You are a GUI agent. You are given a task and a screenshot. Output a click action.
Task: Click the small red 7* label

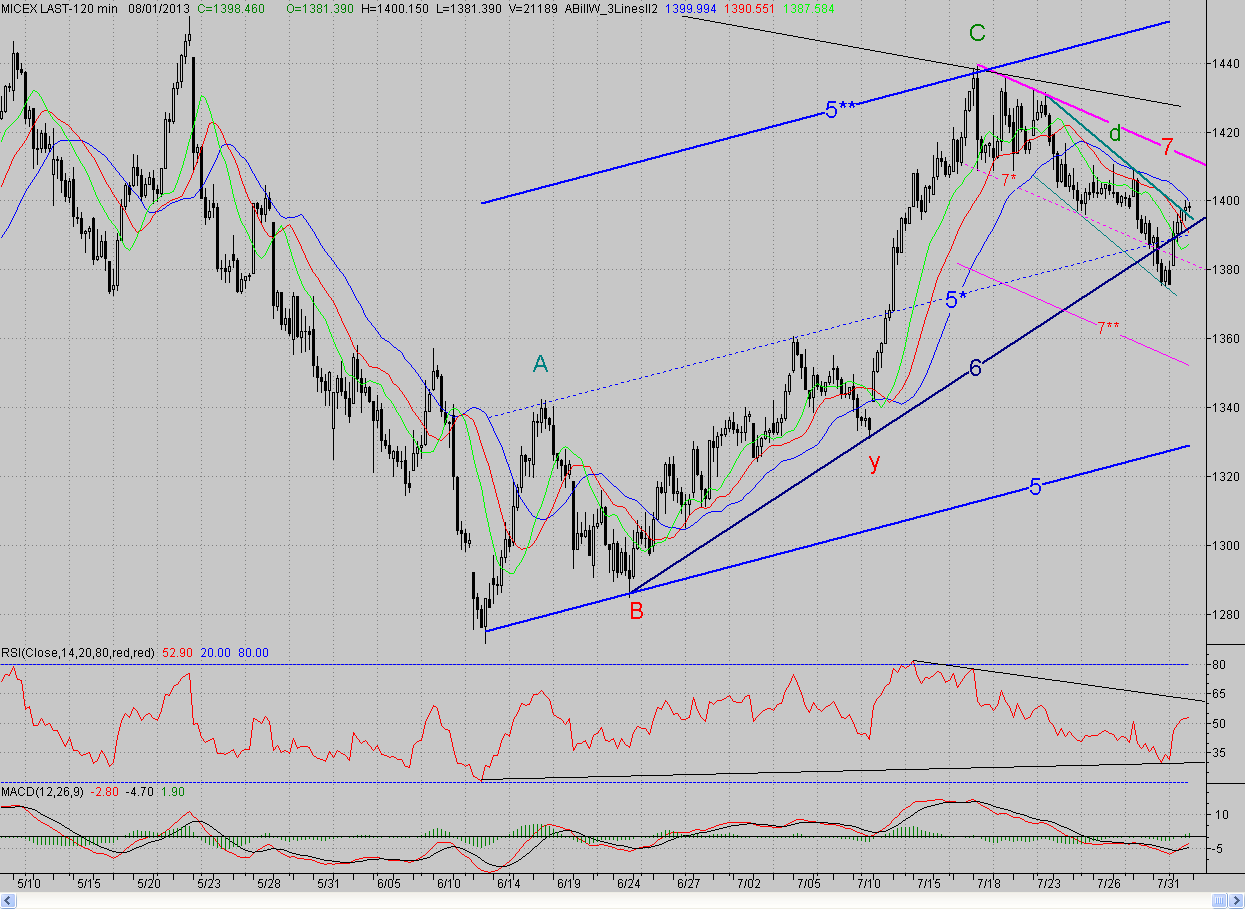pos(1009,179)
